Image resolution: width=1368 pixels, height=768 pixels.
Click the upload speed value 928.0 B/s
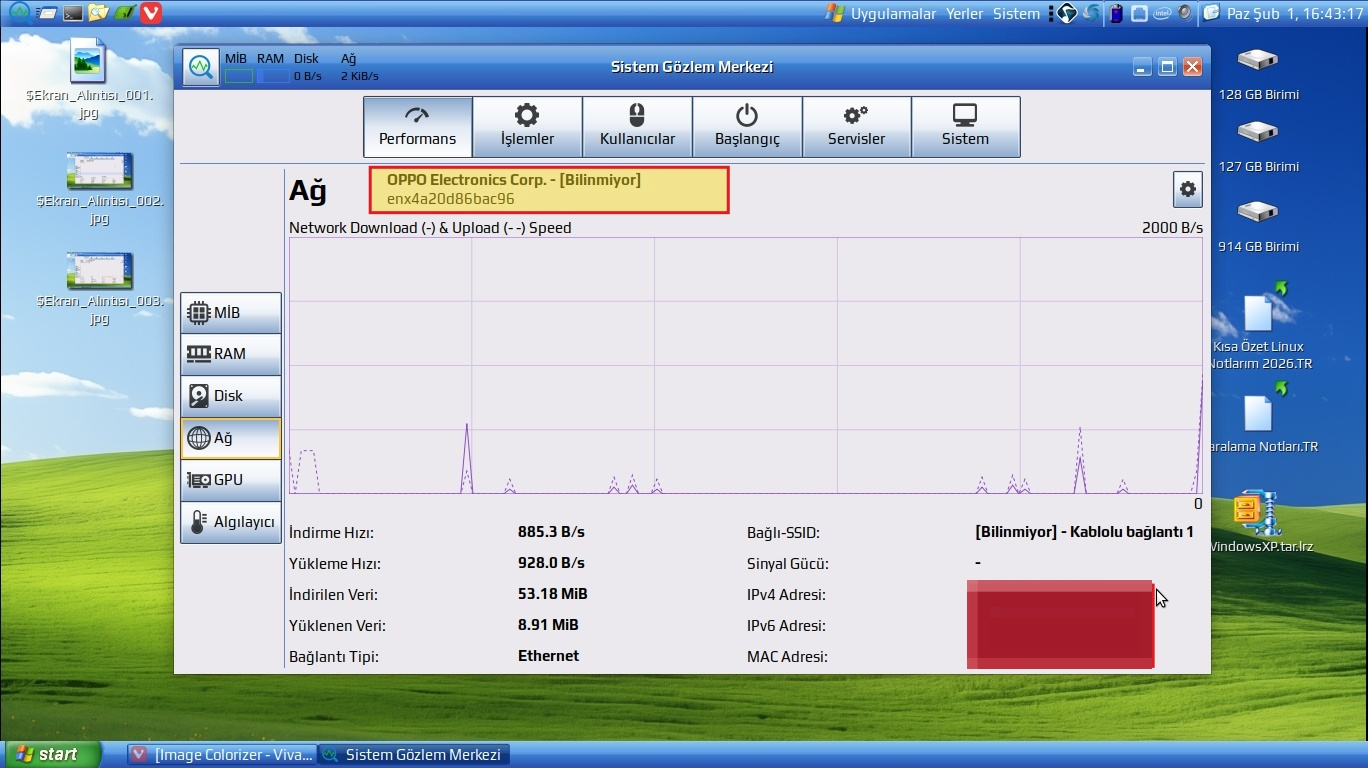point(551,563)
